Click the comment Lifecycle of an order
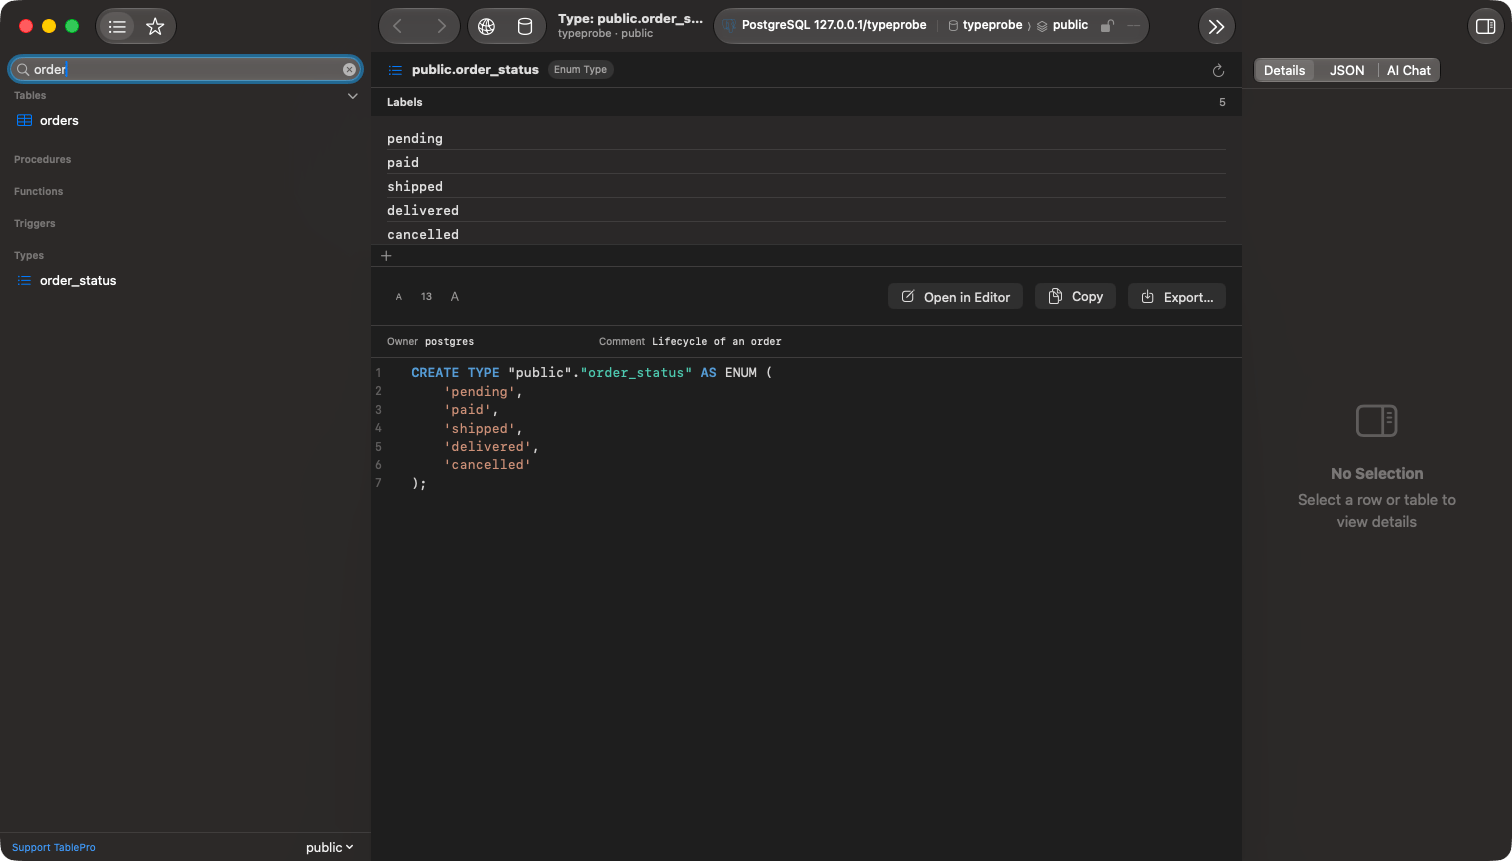The image size is (1512, 861). [x=717, y=342]
